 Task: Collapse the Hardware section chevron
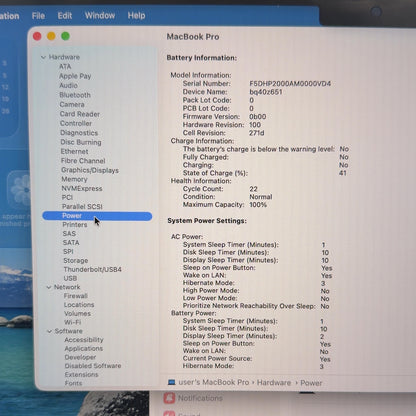point(43,57)
